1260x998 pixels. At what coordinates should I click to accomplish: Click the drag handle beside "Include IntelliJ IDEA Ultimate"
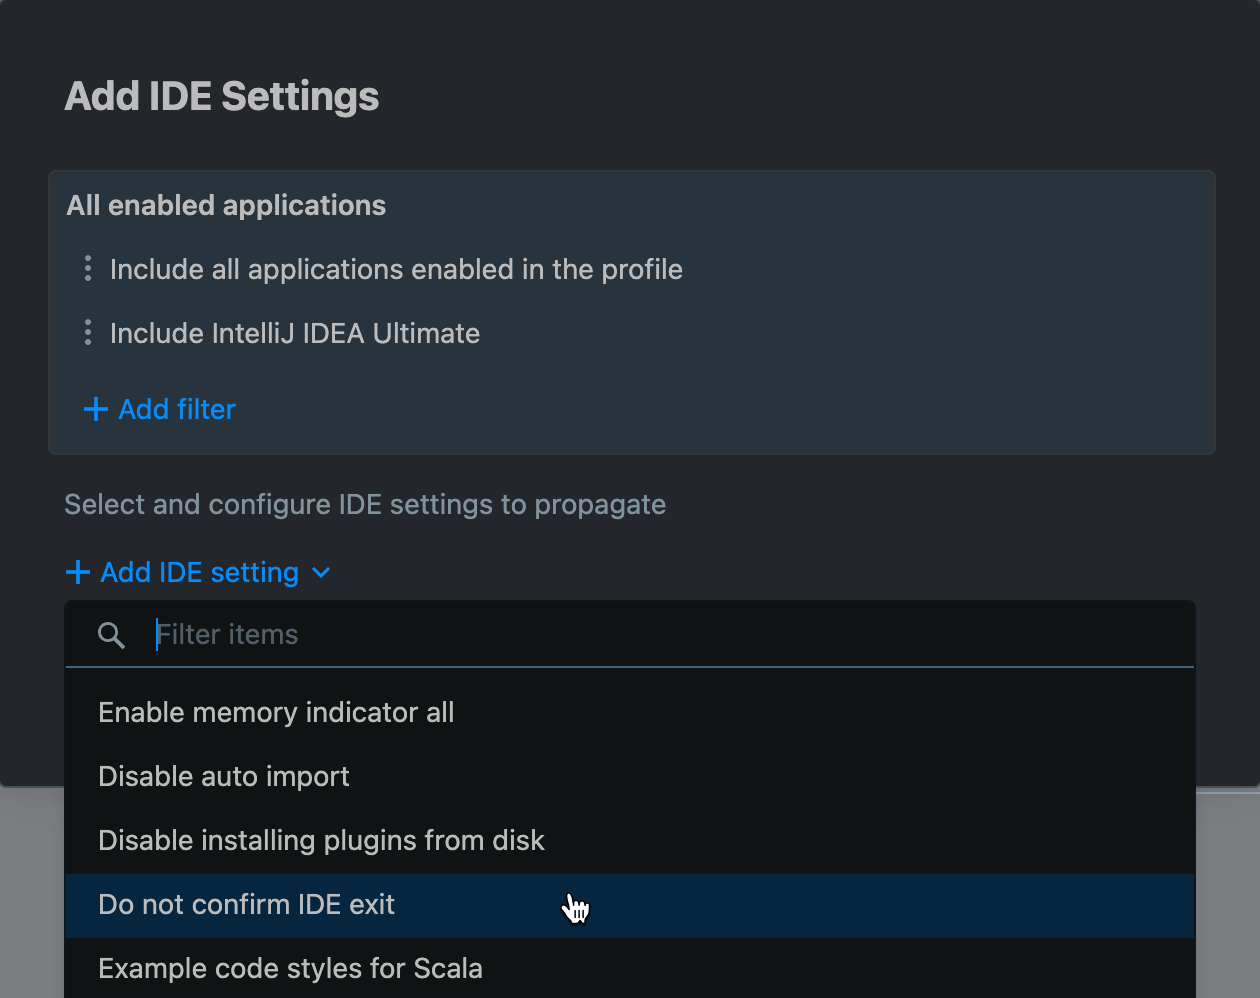click(88, 332)
